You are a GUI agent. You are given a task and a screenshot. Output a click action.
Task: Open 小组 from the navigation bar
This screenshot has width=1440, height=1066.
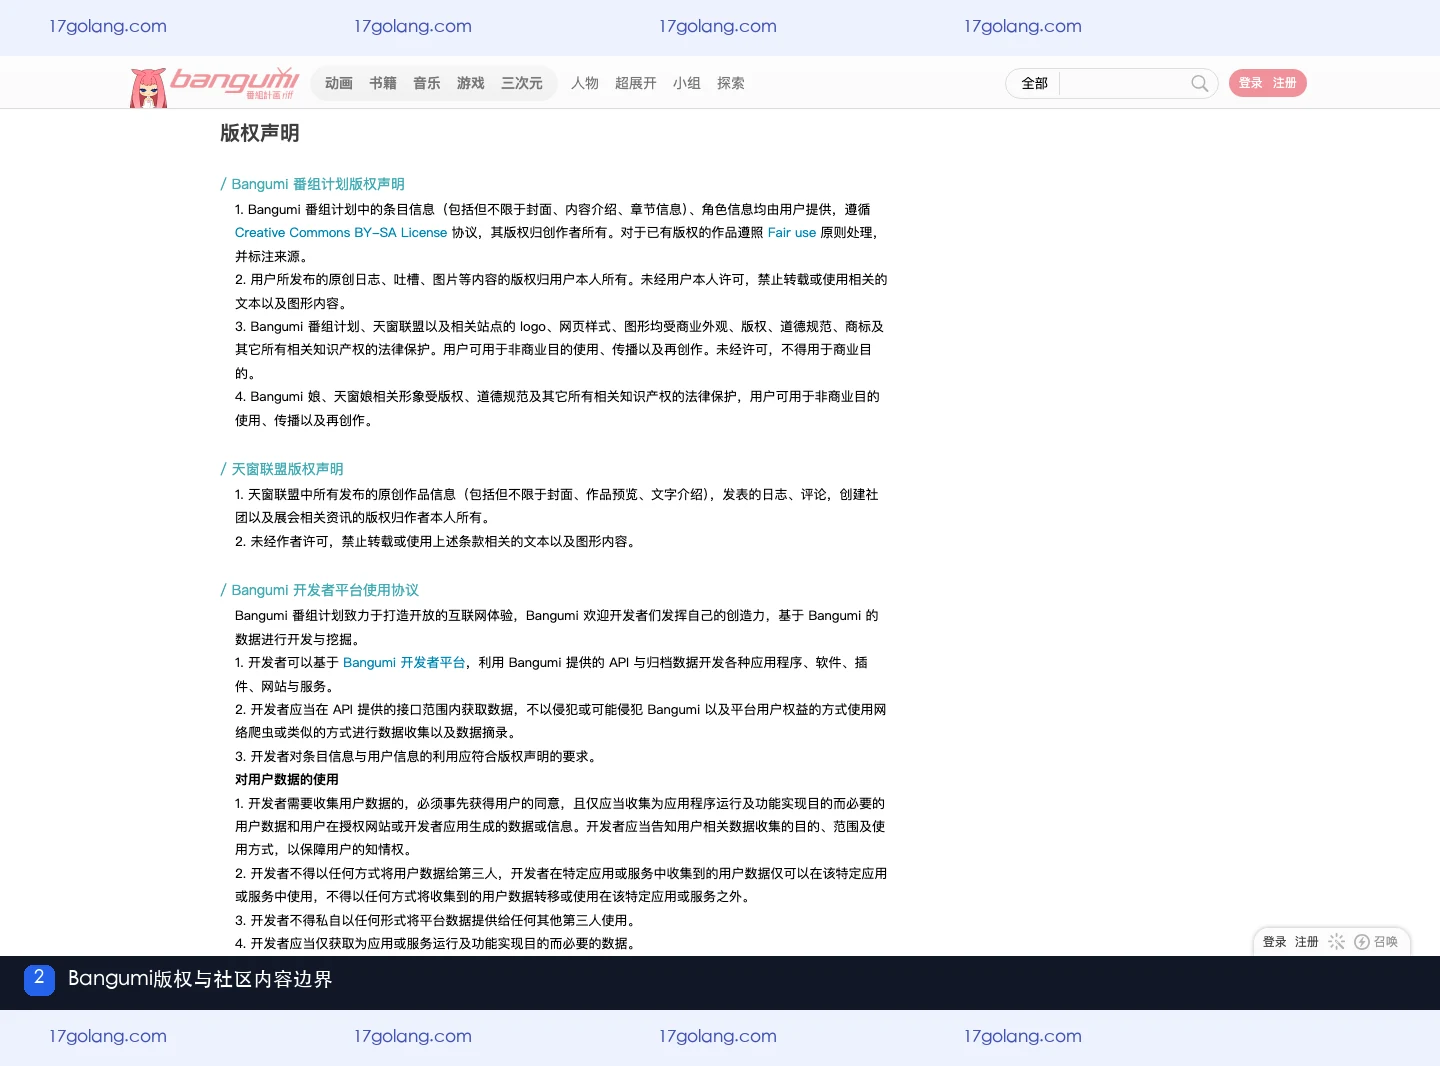[x=687, y=83]
